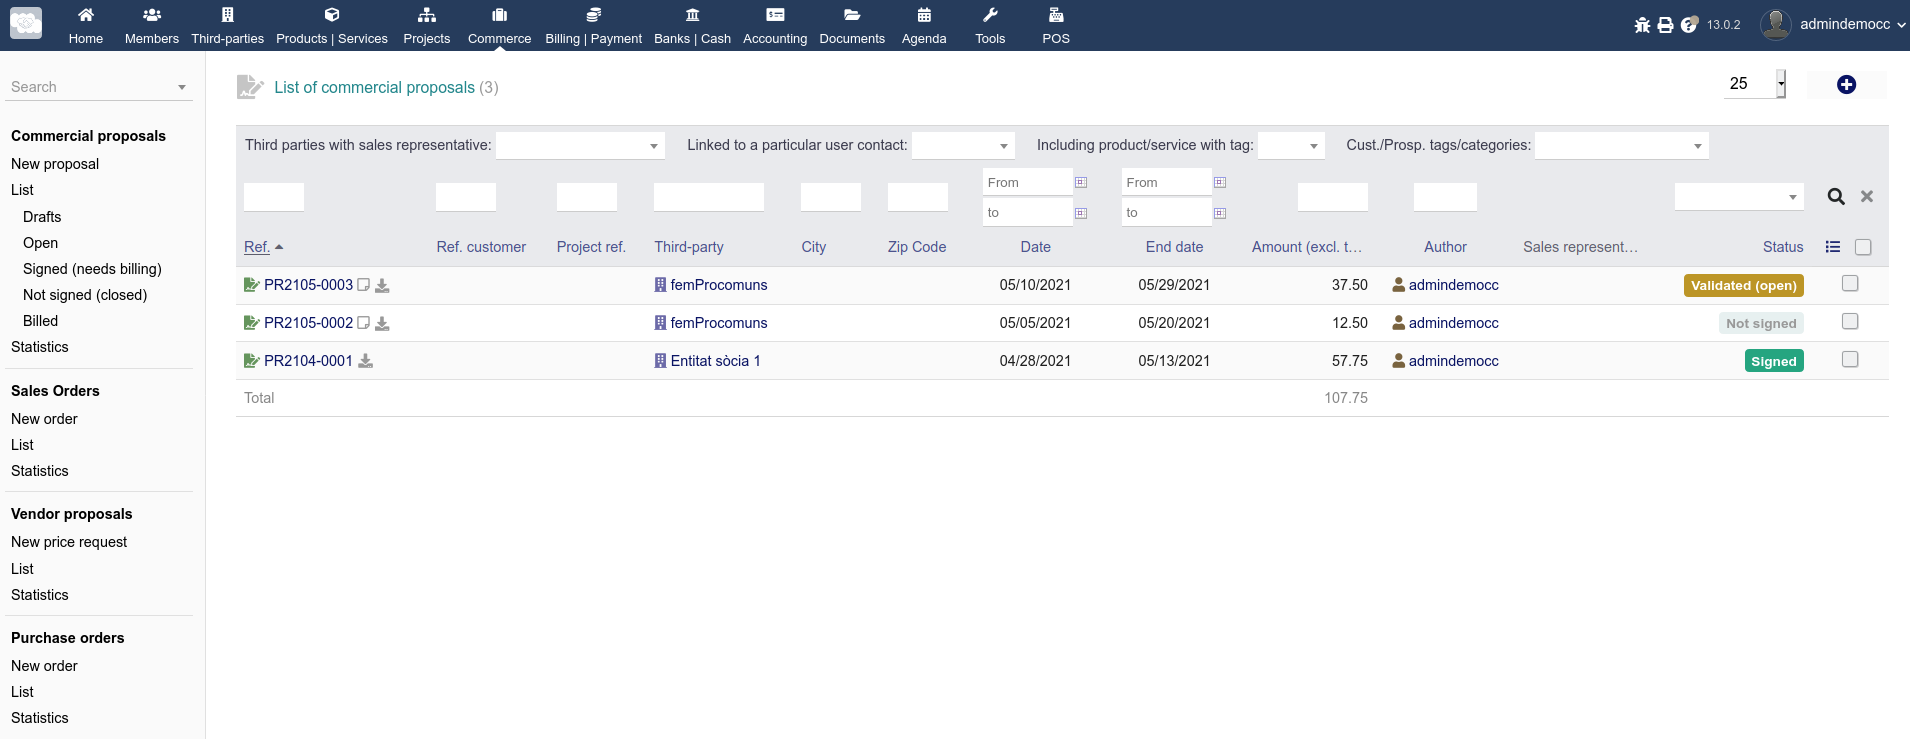The image size is (1910, 739).
Task: Open Cust./Prosp. tags/categories dropdown
Action: tap(1622, 146)
